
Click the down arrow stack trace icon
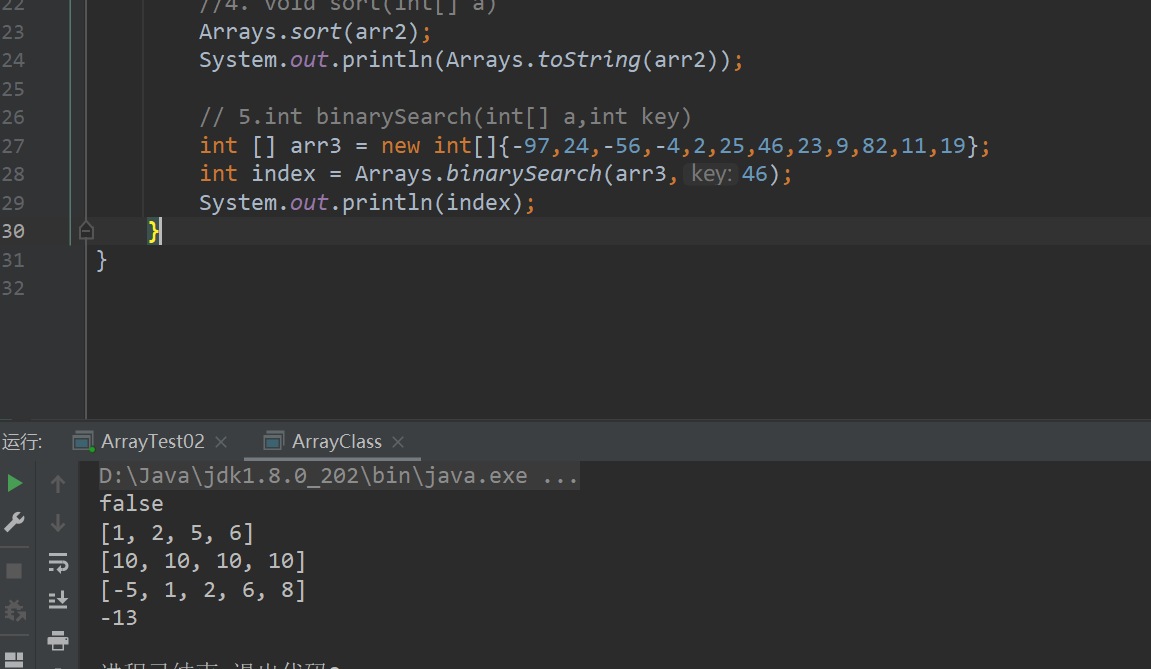tap(58, 522)
